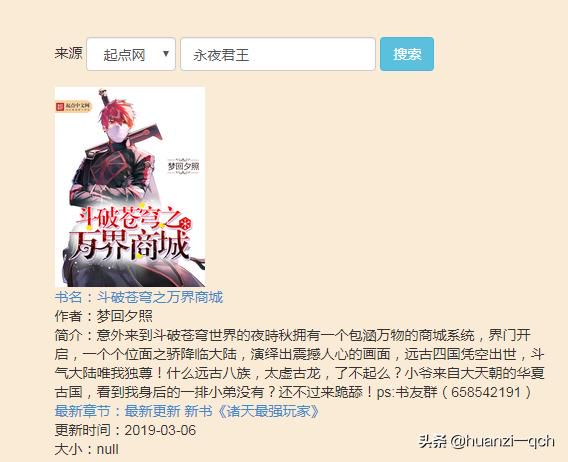Click the 作者:梦回夕照 author line
The image size is (568, 462).
click(104, 316)
